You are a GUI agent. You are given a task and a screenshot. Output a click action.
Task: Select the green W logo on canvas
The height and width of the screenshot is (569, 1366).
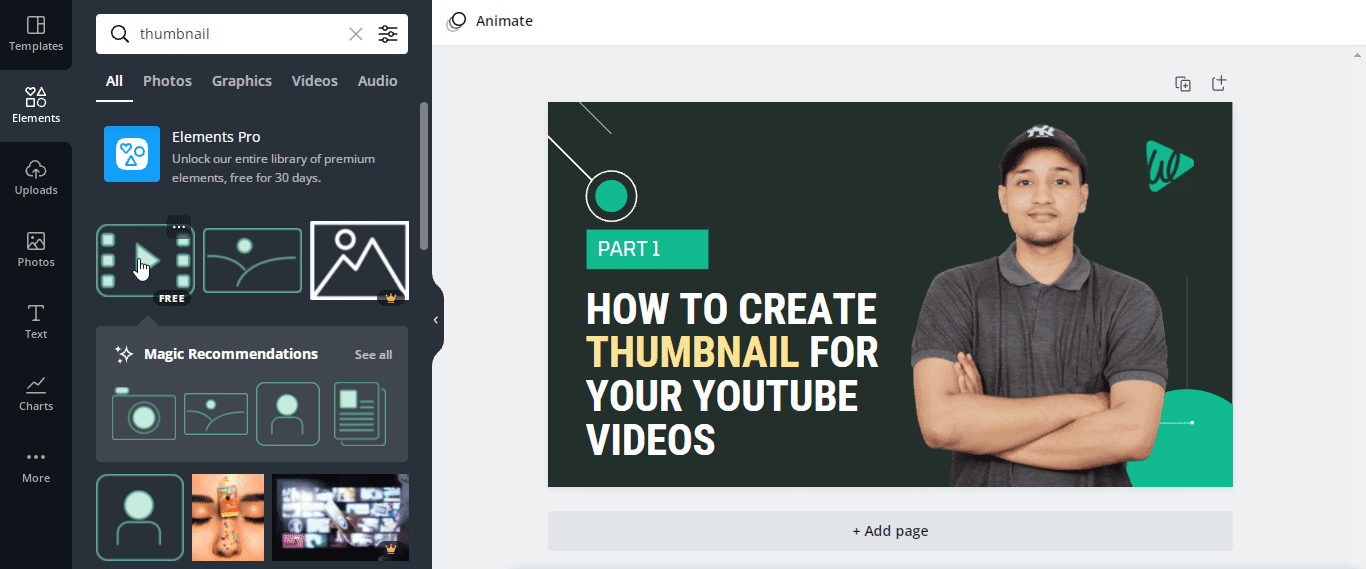[x=1169, y=164]
